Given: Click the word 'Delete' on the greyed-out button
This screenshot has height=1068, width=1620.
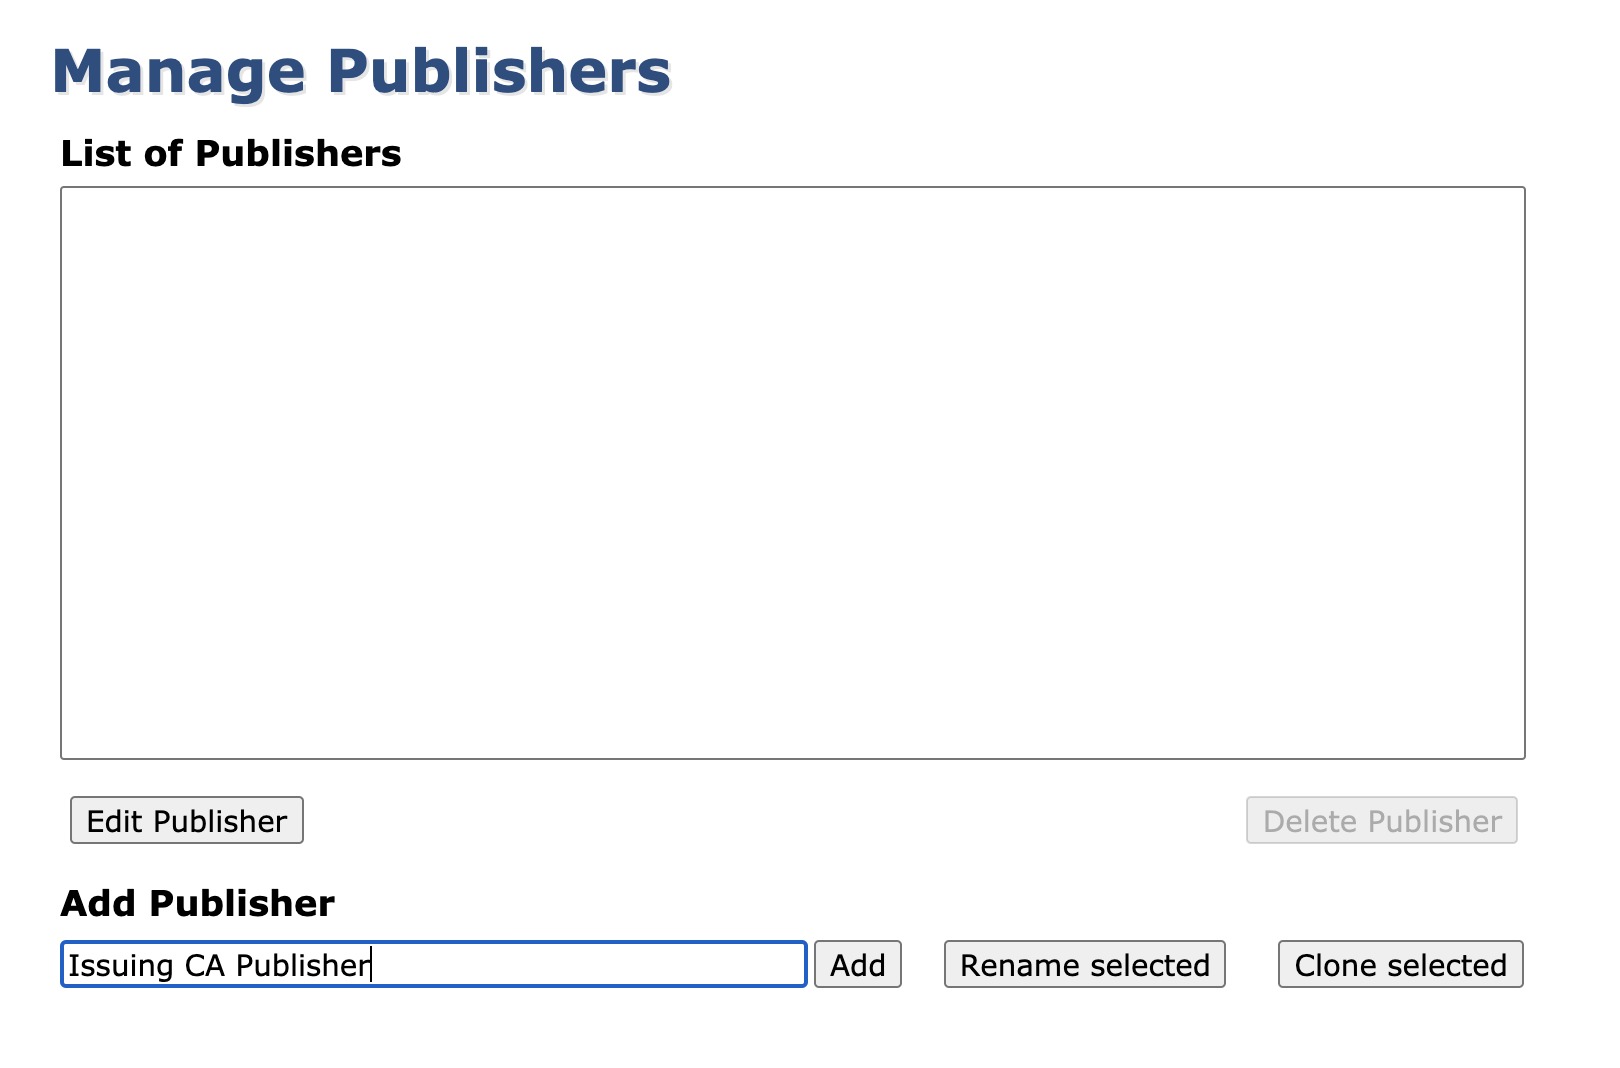Looking at the screenshot, I should pos(1310,822).
